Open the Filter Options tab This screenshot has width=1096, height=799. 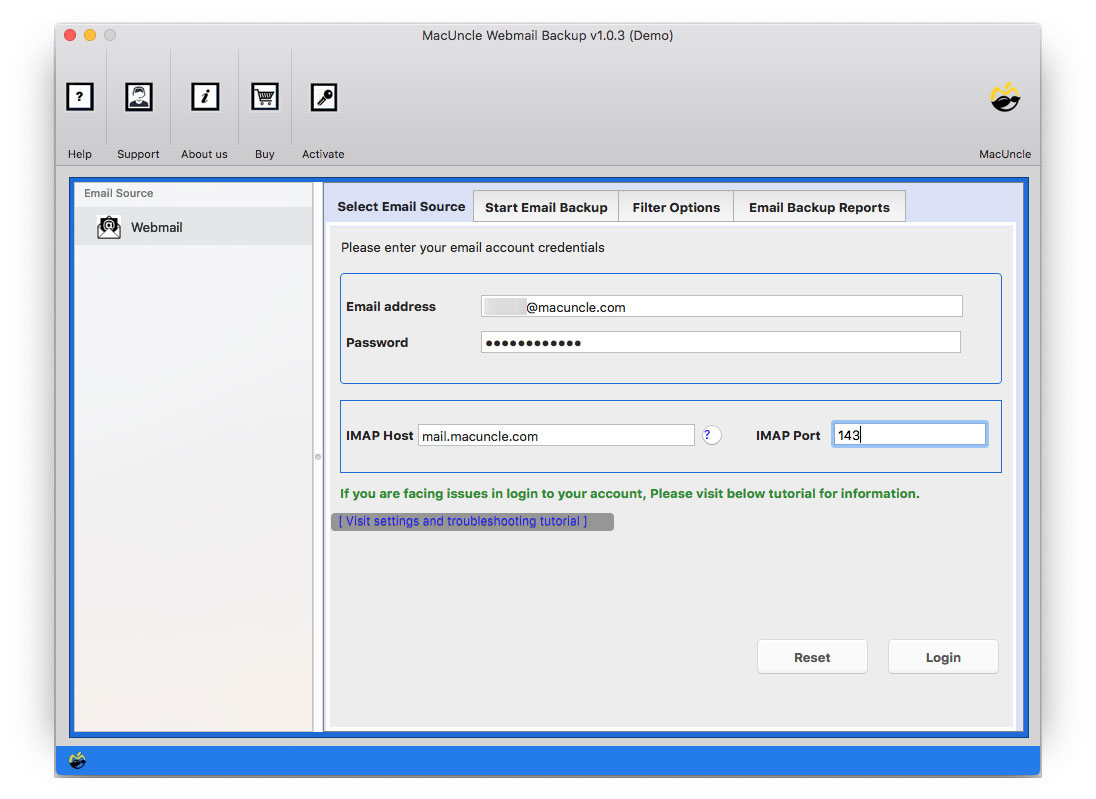pyautogui.click(x=676, y=206)
